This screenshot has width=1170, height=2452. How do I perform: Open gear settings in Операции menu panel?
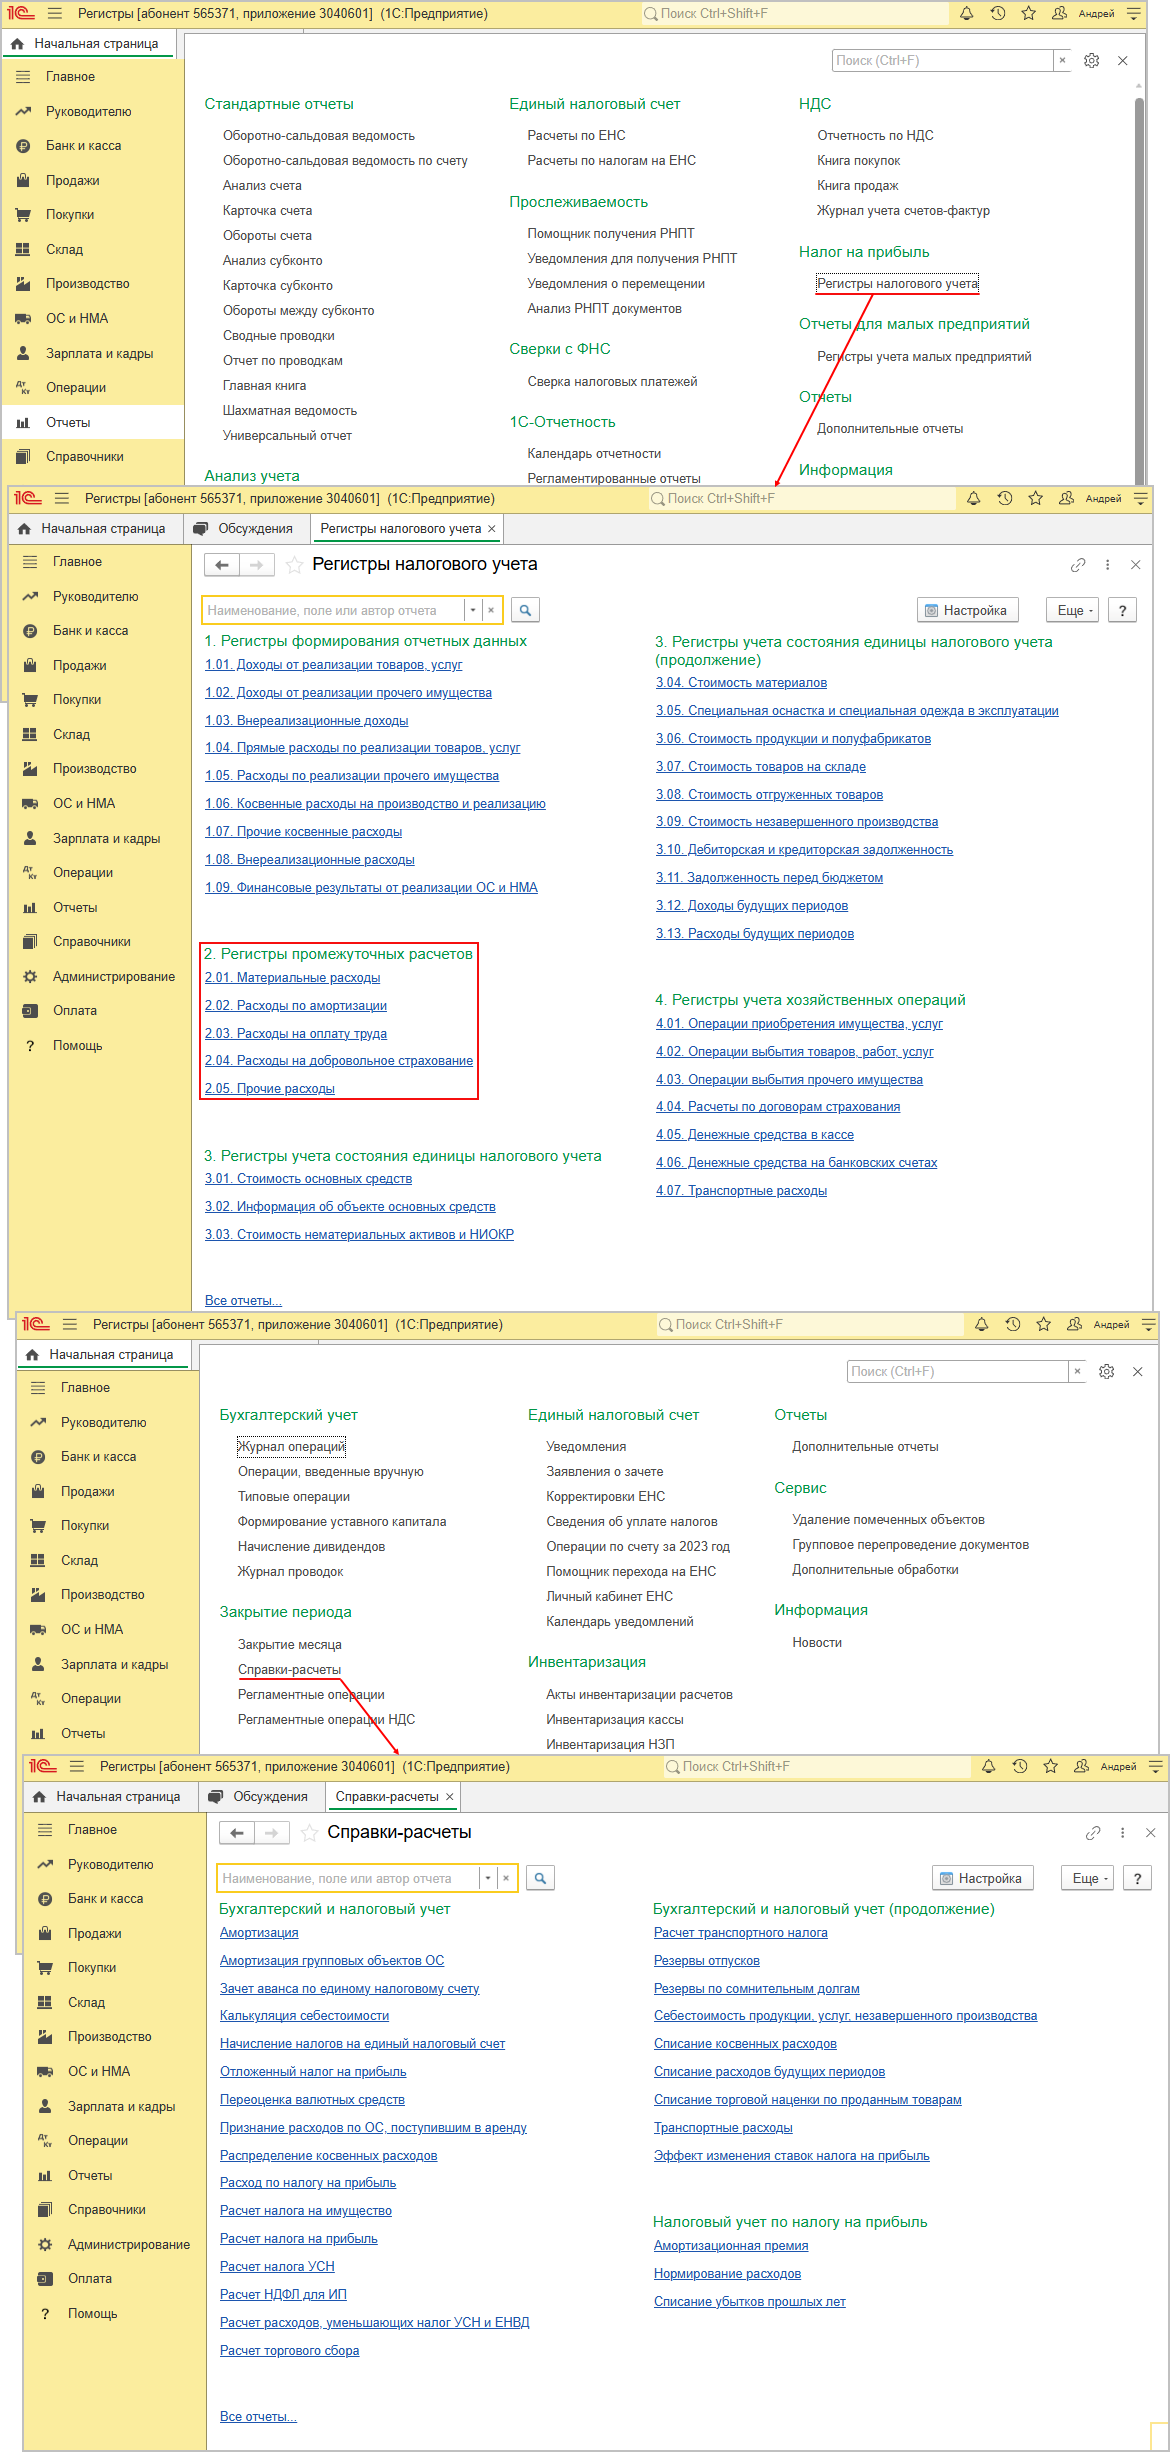(1107, 1372)
